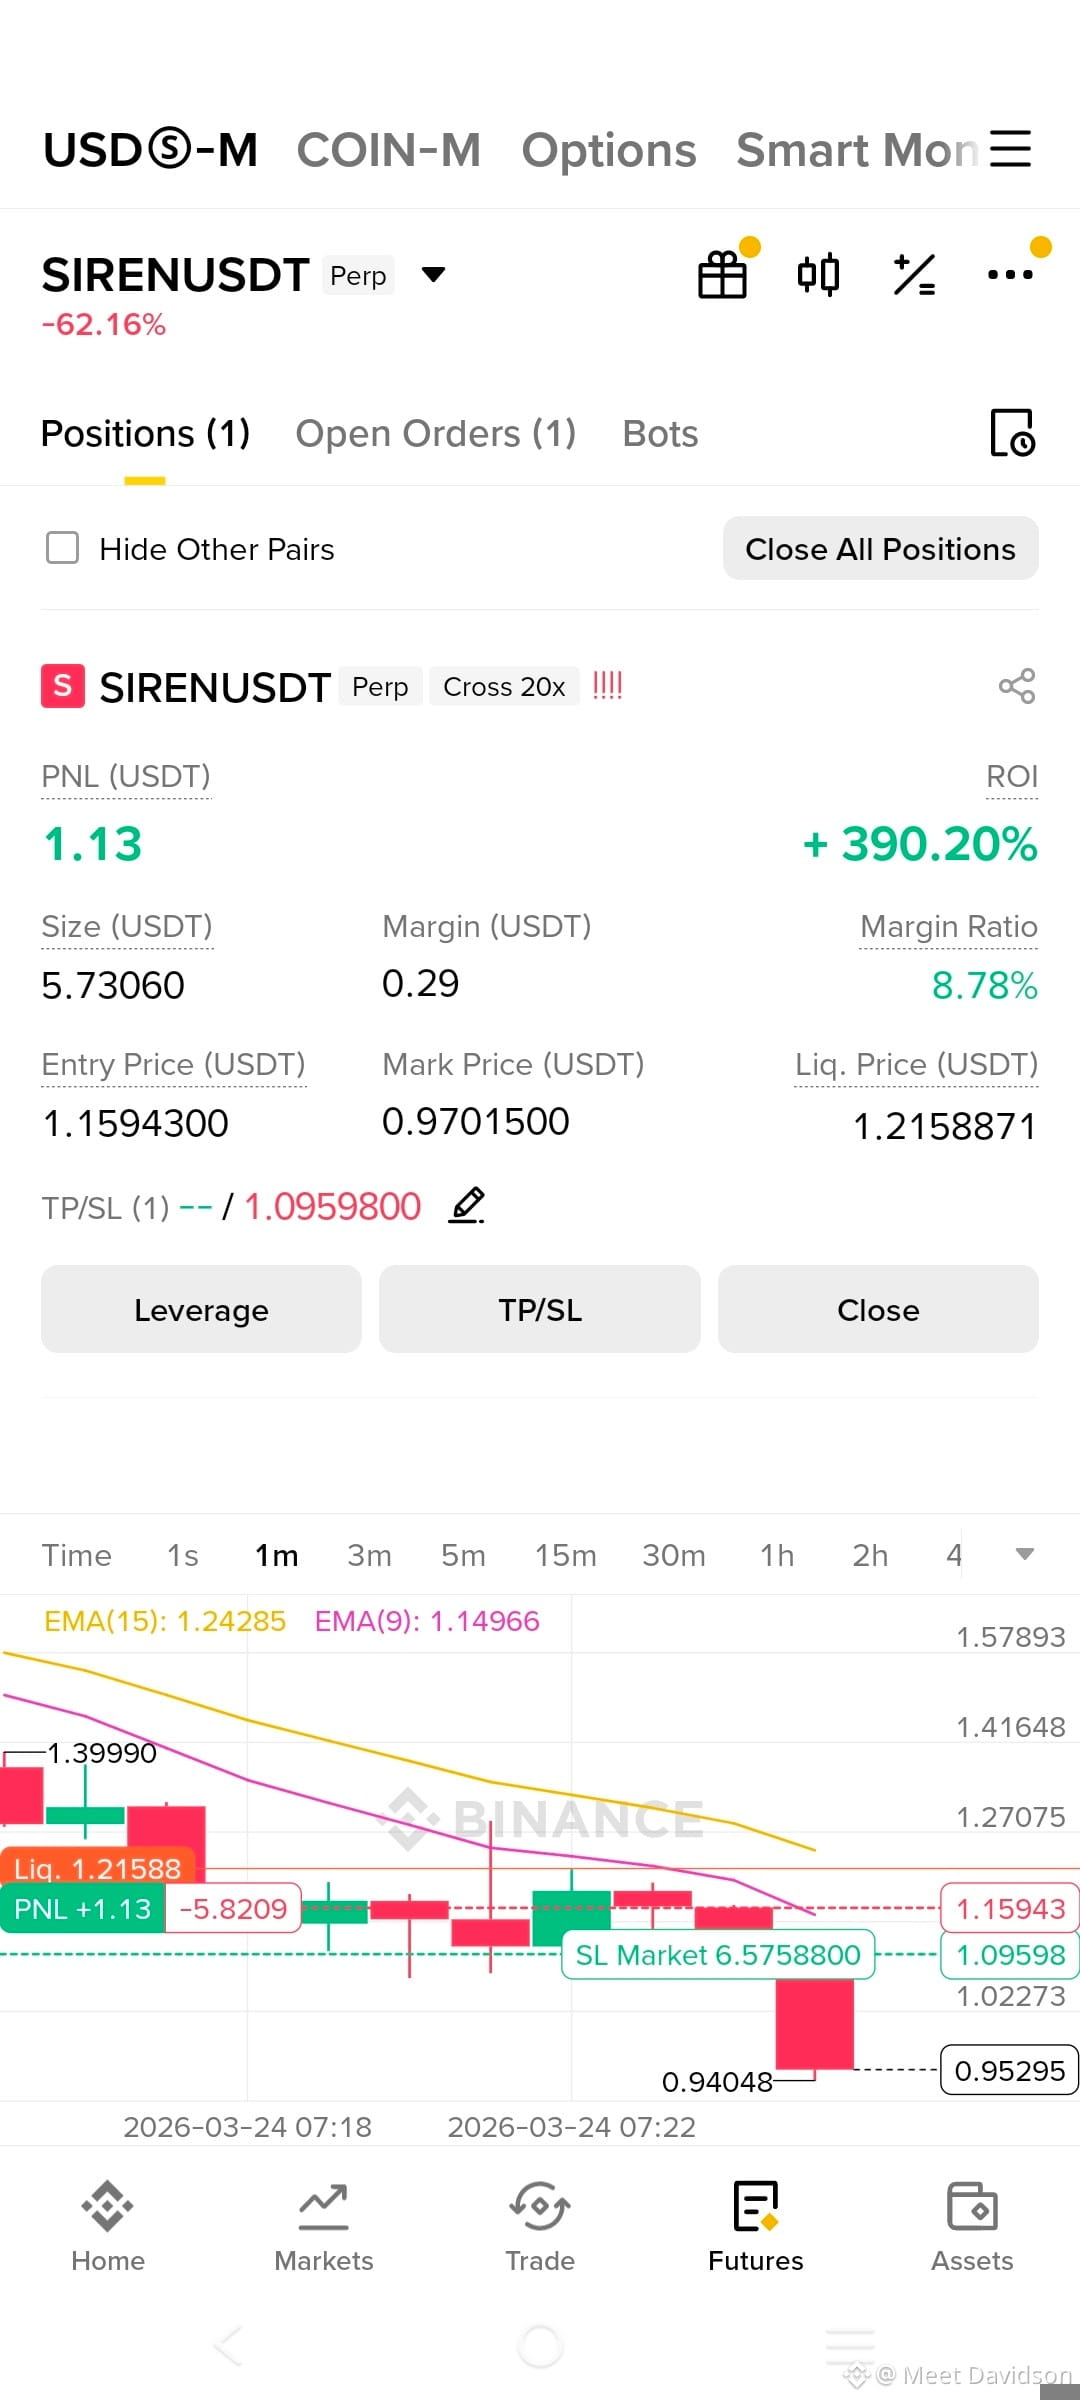Check the Hide Other Pairs box
Viewport: 1080px width, 2400px height.
pos(63,548)
